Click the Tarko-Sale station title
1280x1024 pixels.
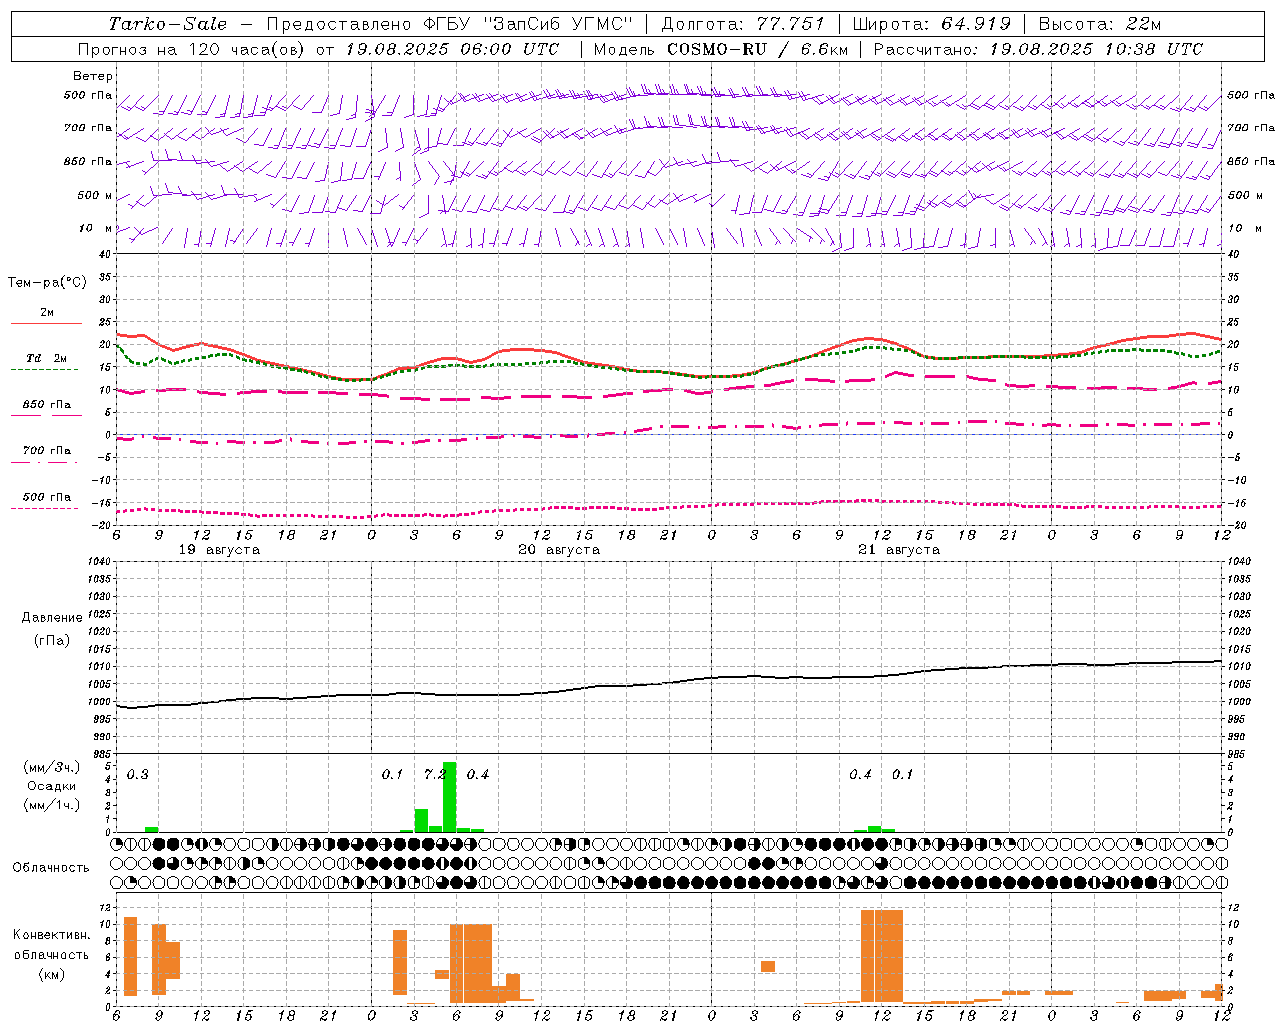(168, 24)
